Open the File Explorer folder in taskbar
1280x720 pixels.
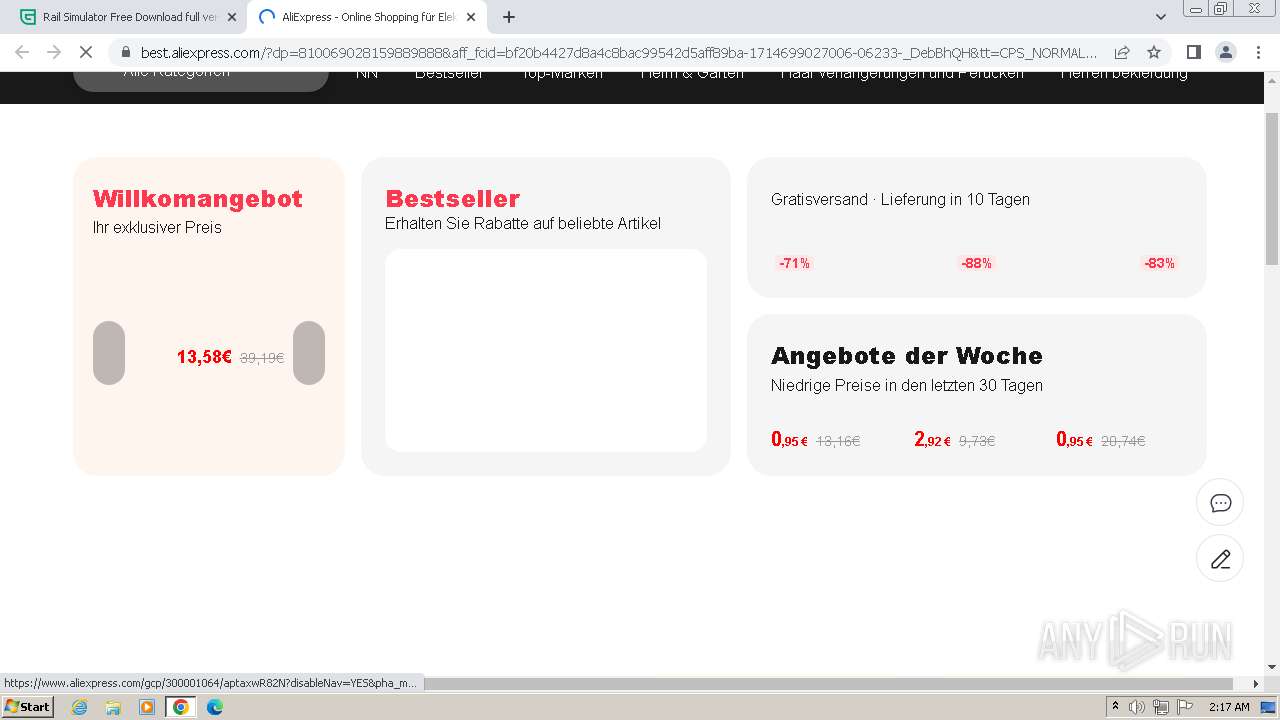coord(113,707)
